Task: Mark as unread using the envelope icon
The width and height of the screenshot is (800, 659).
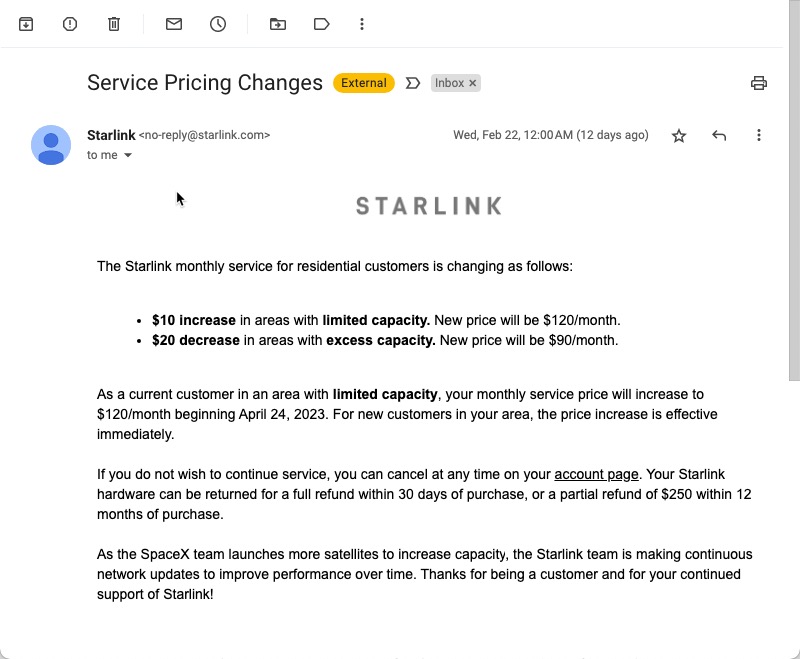Action: [174, 24]
